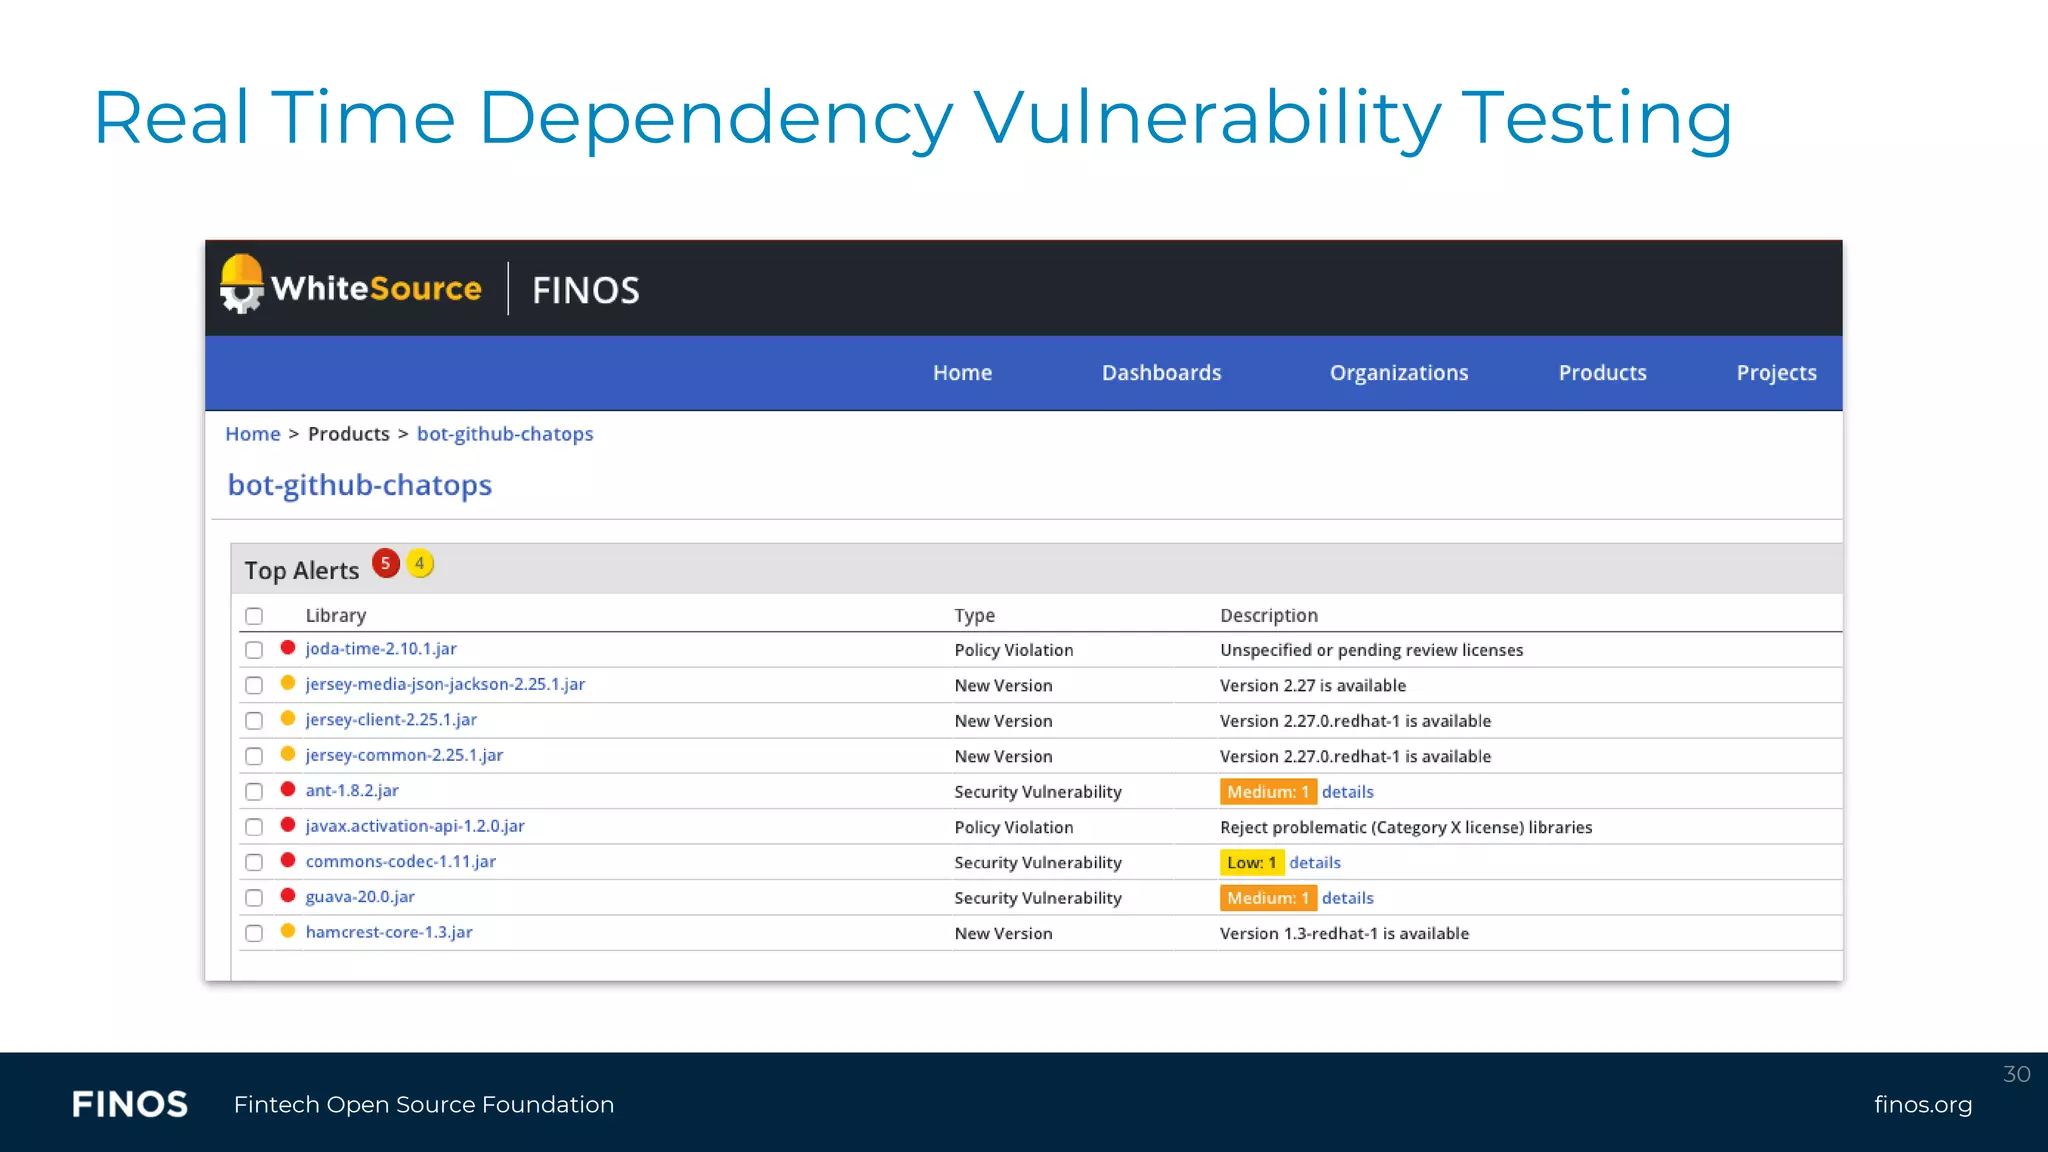Toggle the select-all checkbox in Library header
The height and width of the screenshot is (1152, 2048).
[x=254, y=616]
